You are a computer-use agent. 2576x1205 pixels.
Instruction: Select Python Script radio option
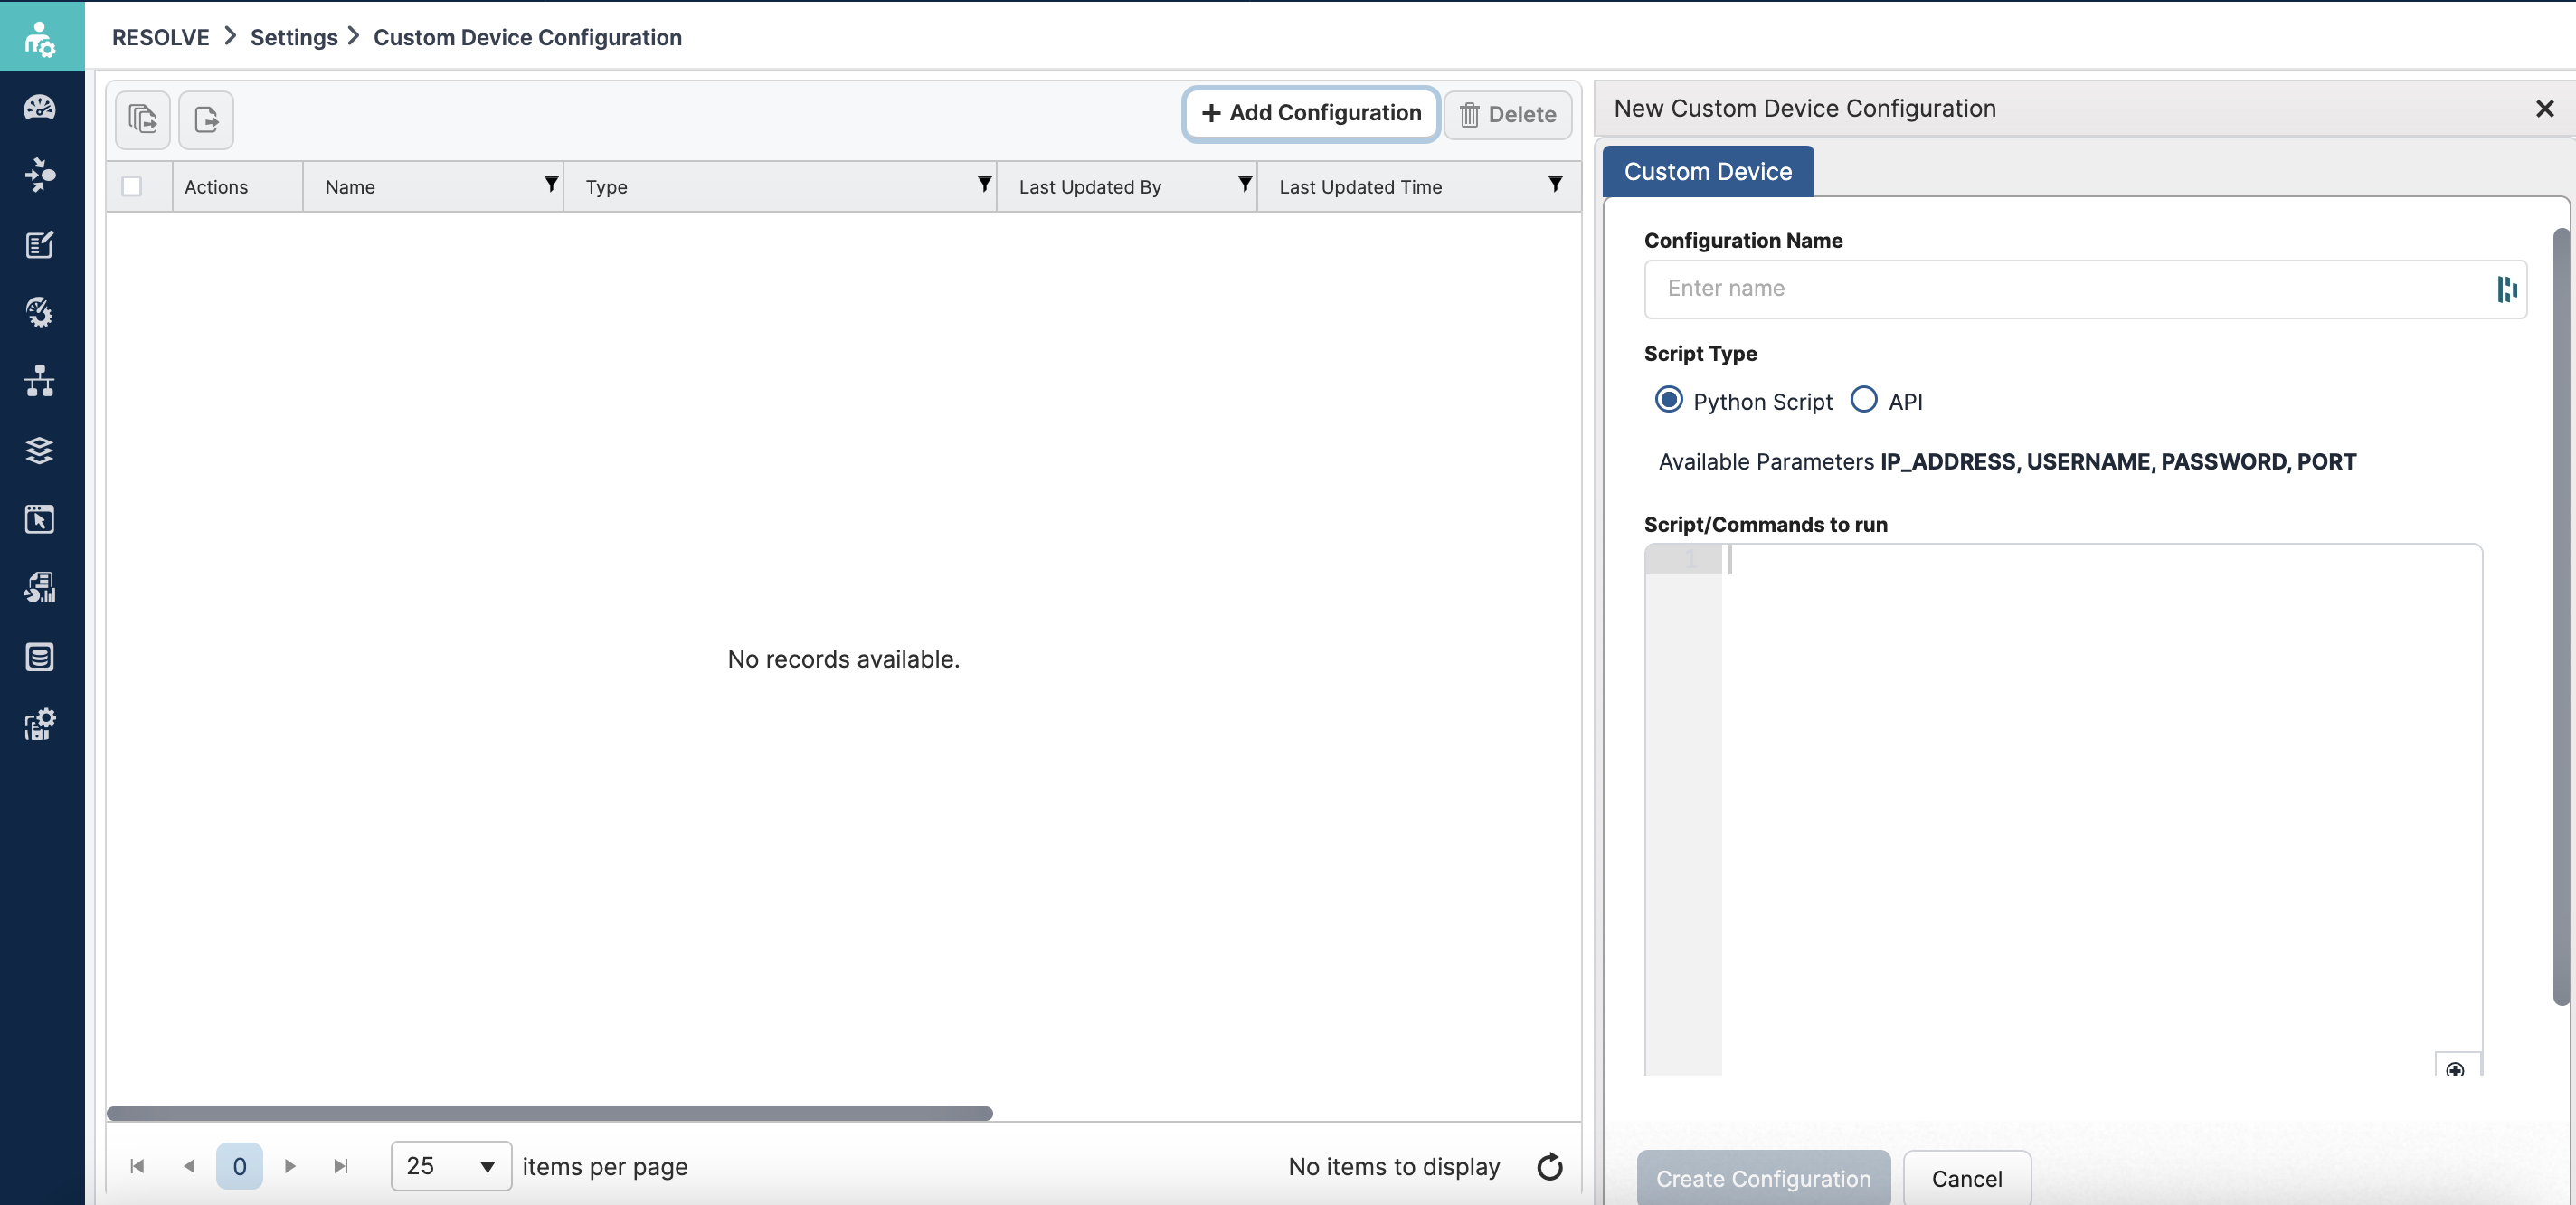pos(1668,400)
